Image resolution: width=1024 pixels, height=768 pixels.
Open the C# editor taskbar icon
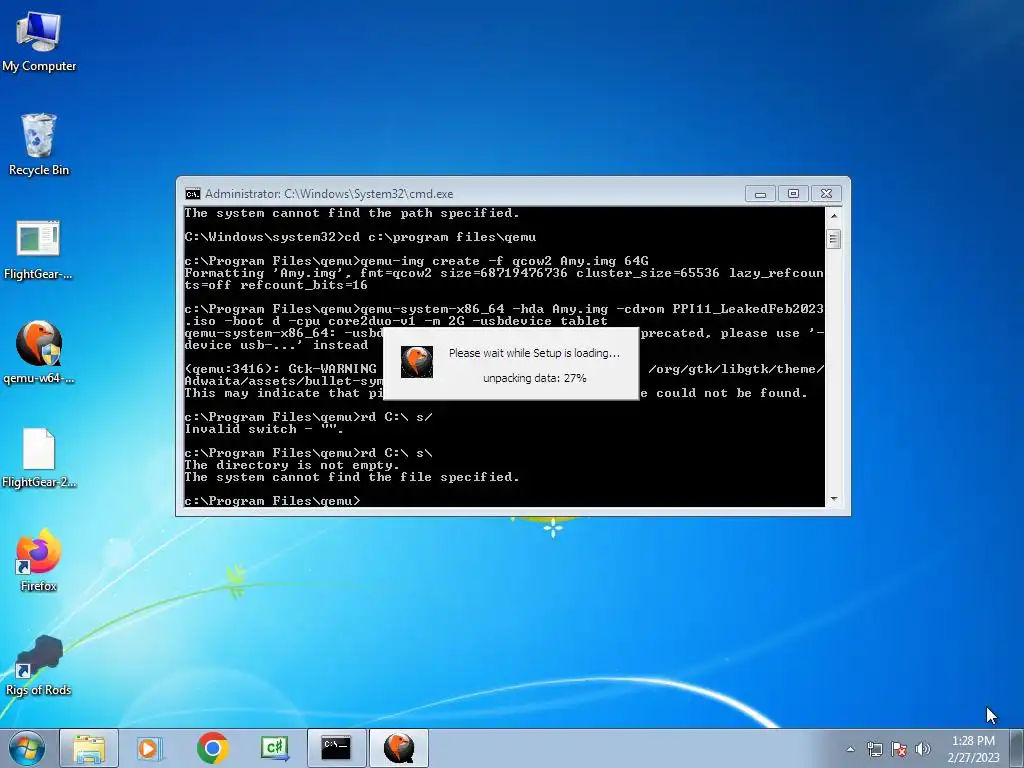pyautogui.click(x=275, y=748)
